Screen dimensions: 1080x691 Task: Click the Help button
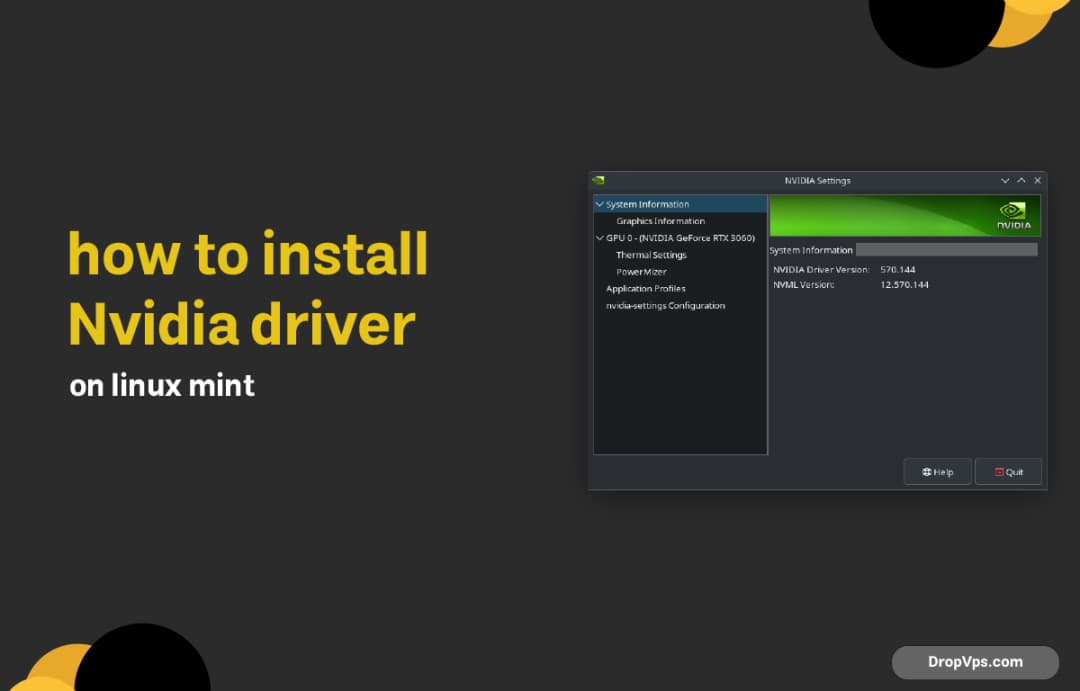point(937,471)
